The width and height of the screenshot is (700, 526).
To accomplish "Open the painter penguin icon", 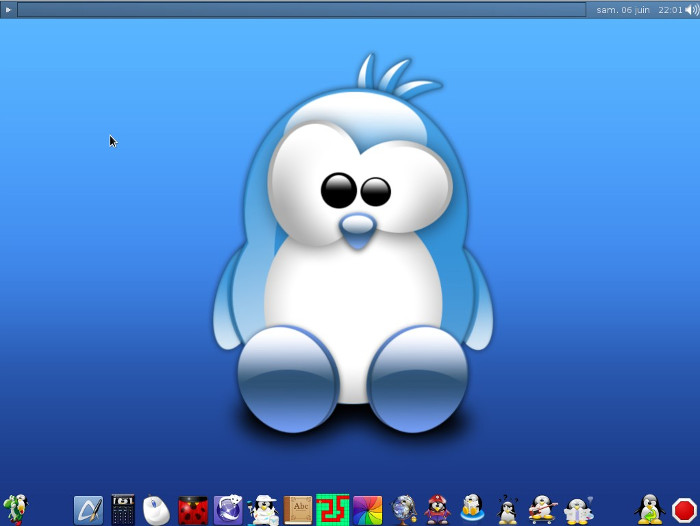I will click(263, 510).
